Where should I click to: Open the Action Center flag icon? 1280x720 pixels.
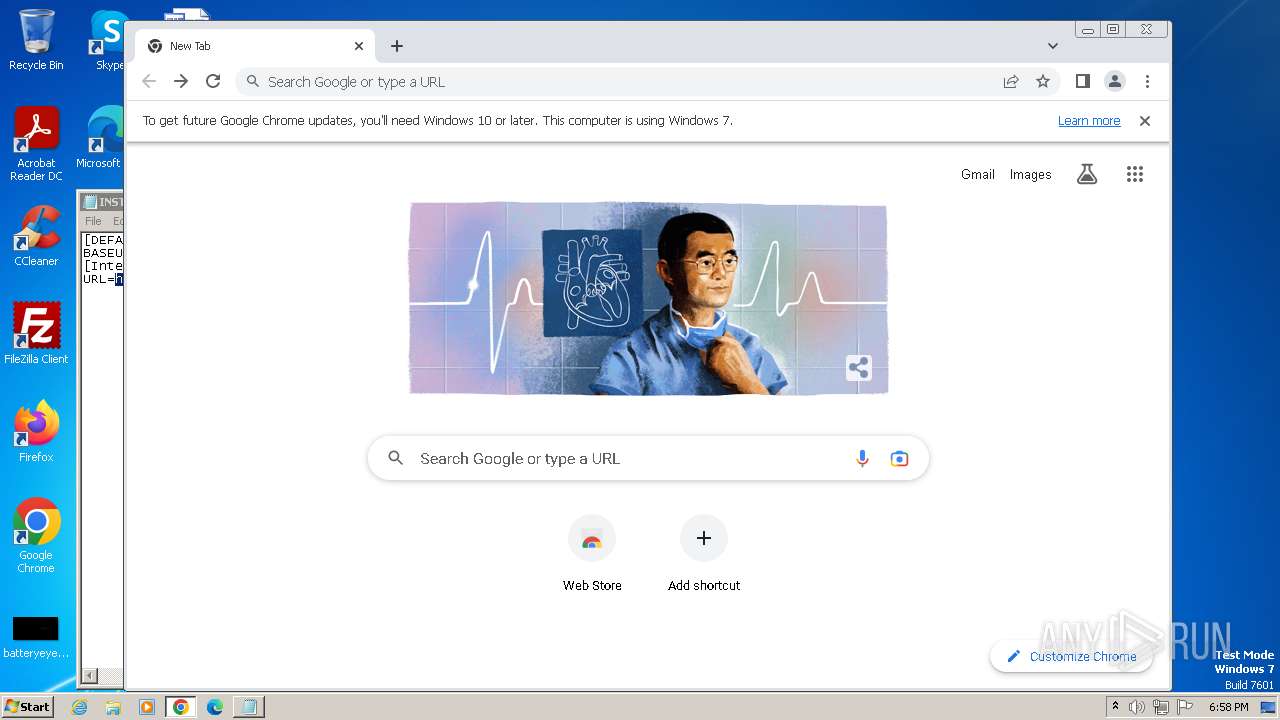[1184, 707]
